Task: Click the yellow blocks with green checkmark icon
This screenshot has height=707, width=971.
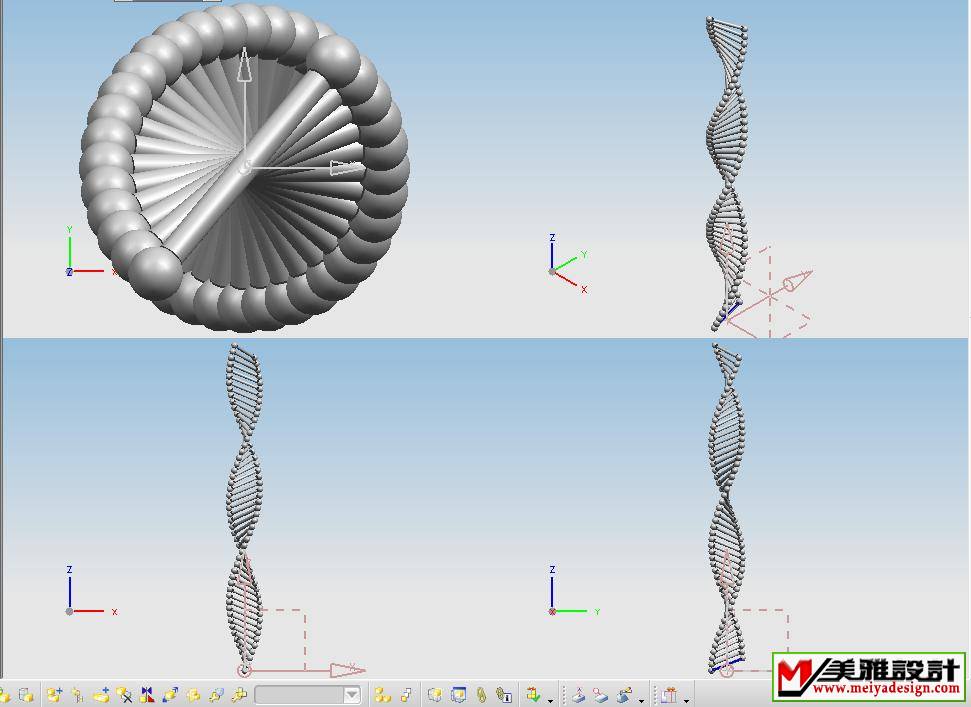Action: click(x=533, y=695)
